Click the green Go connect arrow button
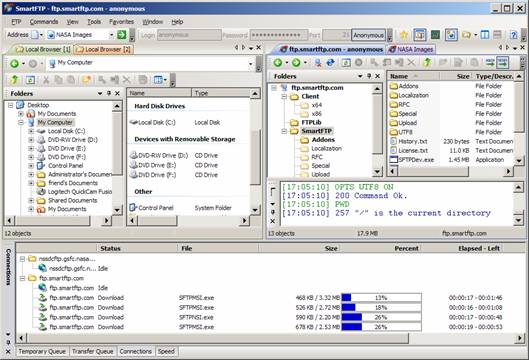The width and height of the screenshot is (529, 360). click(121, 34)
